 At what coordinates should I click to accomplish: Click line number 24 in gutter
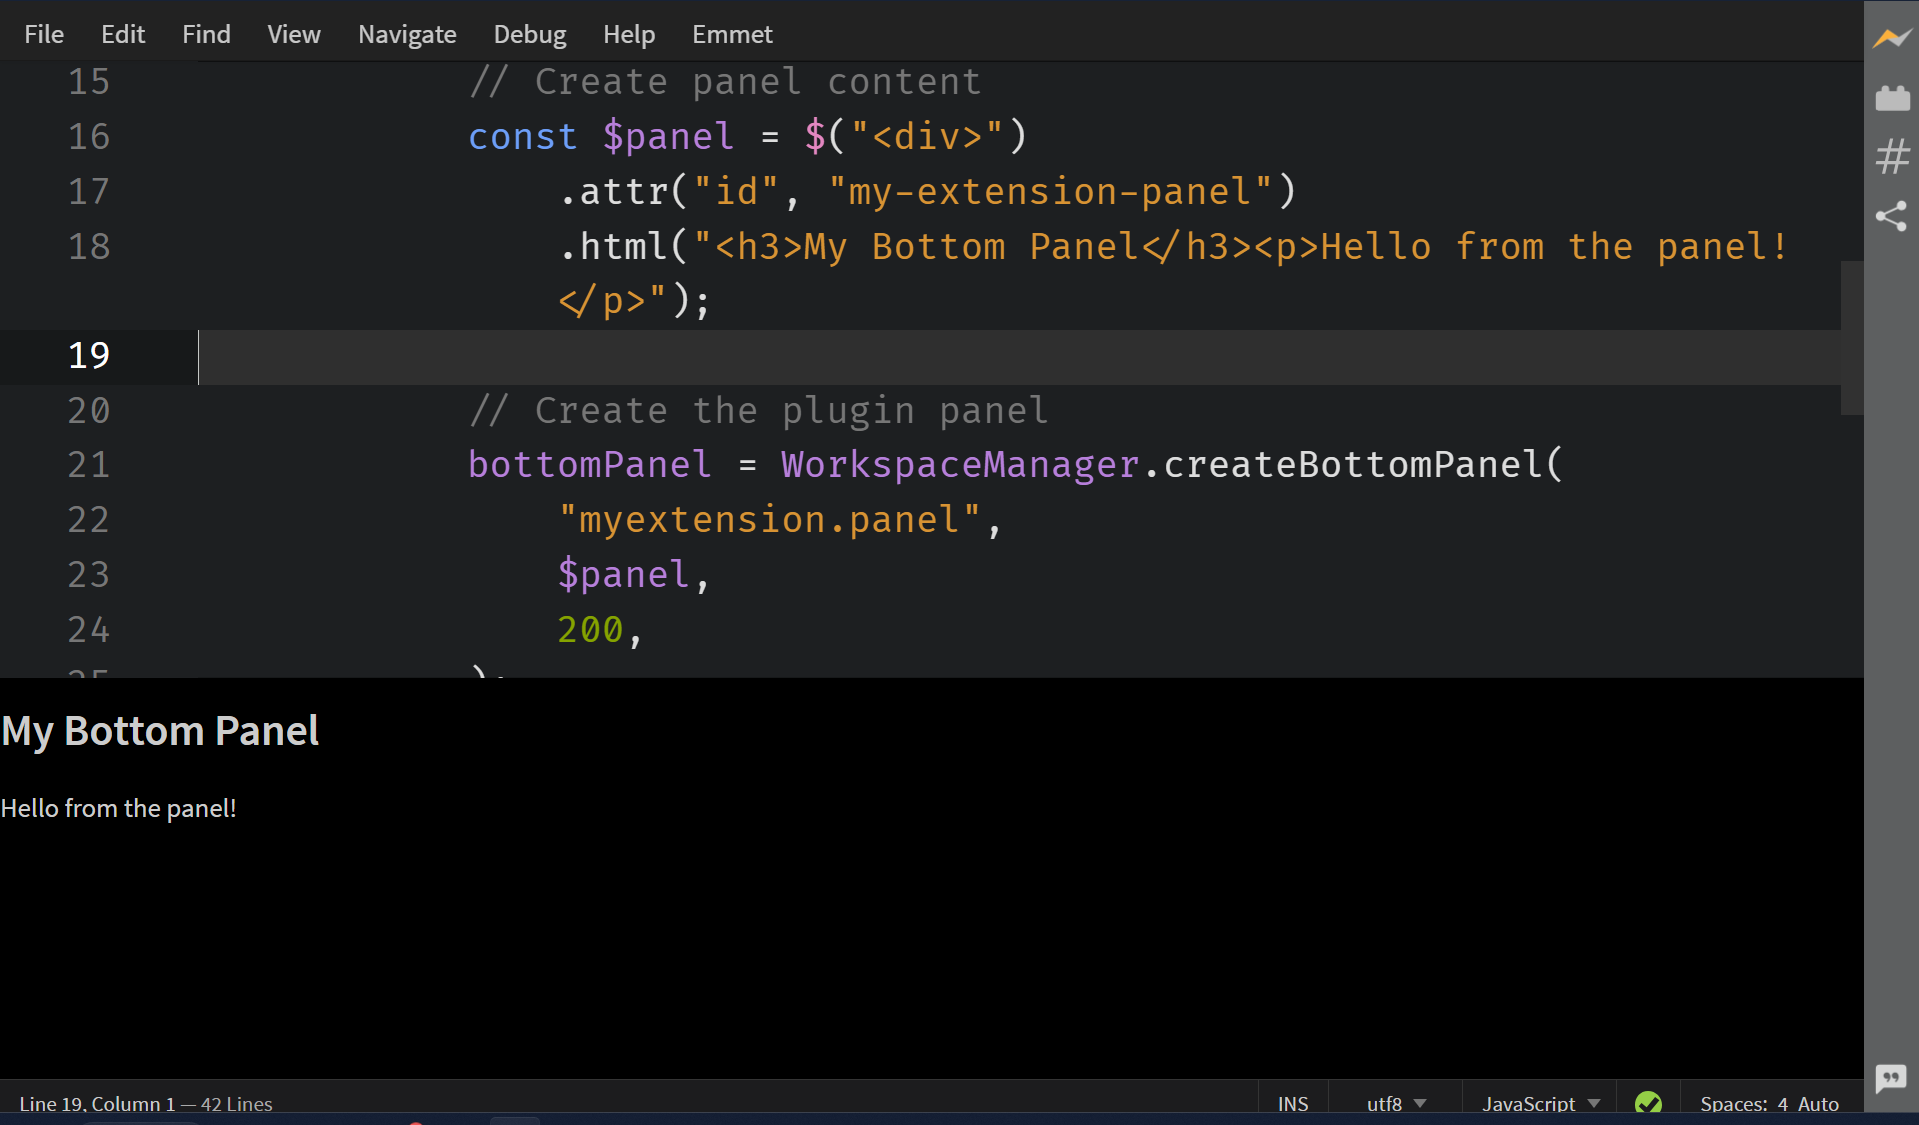(89, 629)
